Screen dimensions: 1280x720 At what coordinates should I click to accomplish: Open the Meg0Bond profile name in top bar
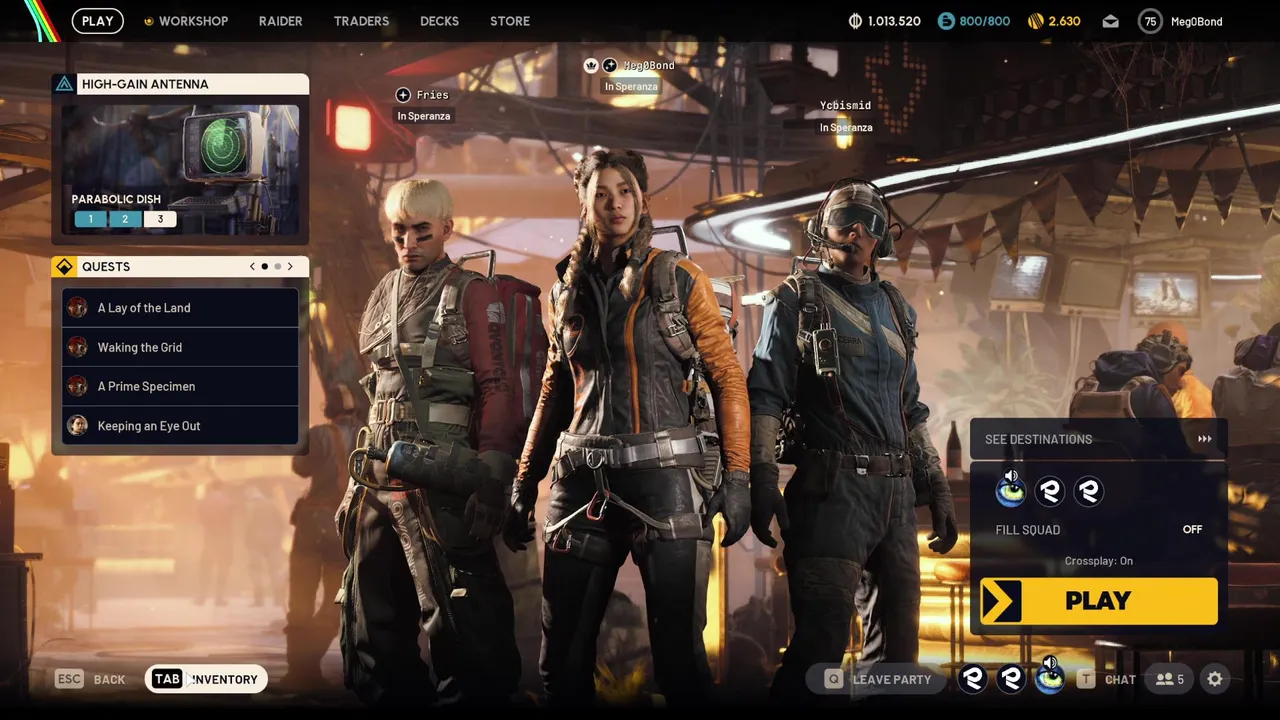(x=1196, y=21)
